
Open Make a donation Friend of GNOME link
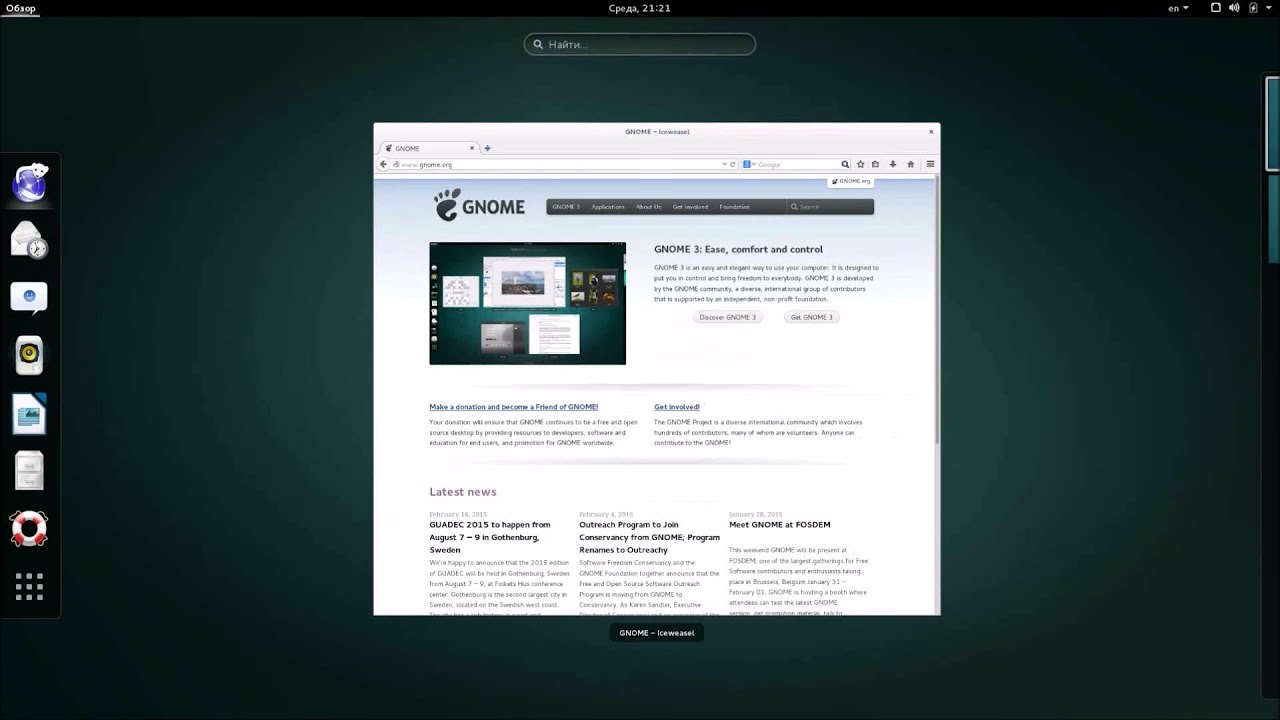[513, 407]
